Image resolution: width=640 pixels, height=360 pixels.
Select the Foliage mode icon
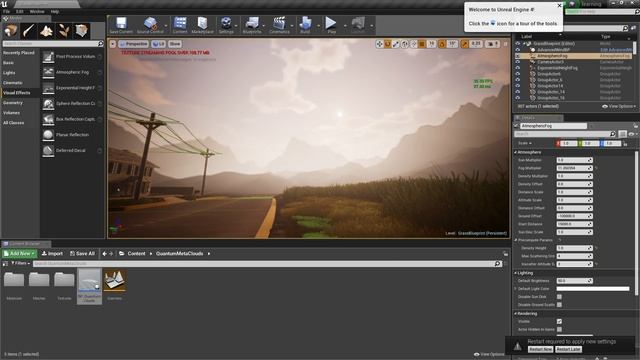coord(64,31)
